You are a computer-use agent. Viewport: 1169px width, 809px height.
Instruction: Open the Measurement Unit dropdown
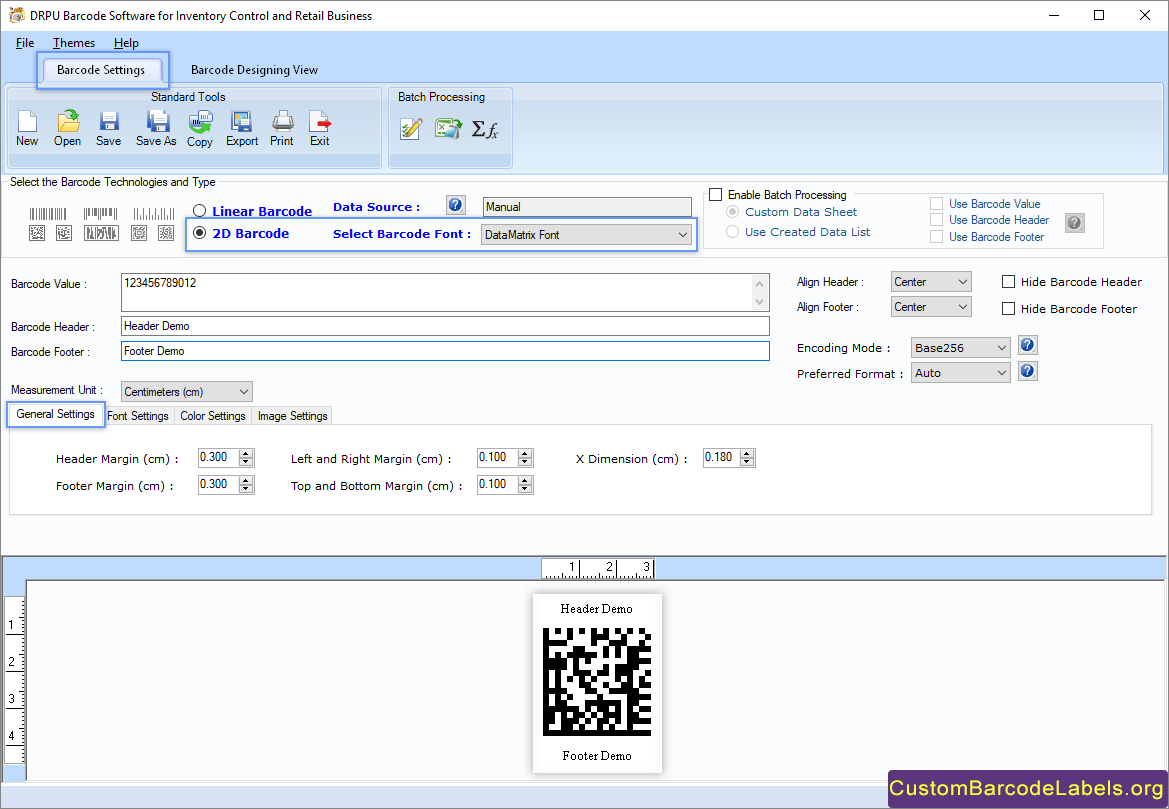(187, 391)
